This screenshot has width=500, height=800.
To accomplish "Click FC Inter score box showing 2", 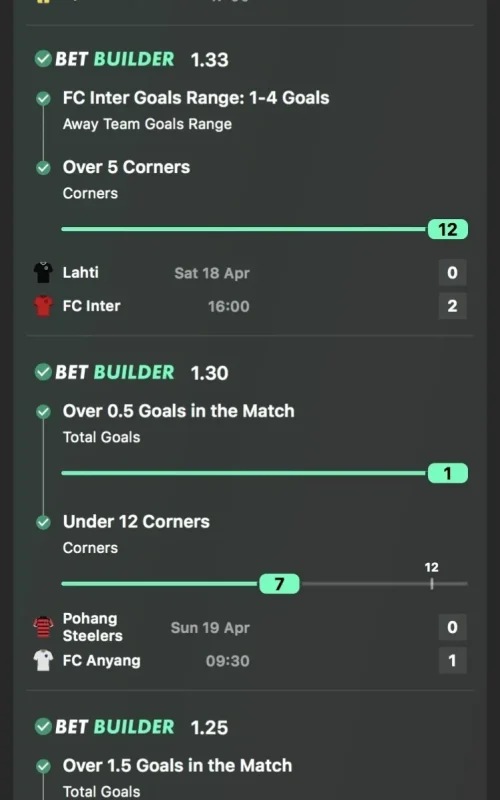I will click(453, 306).
